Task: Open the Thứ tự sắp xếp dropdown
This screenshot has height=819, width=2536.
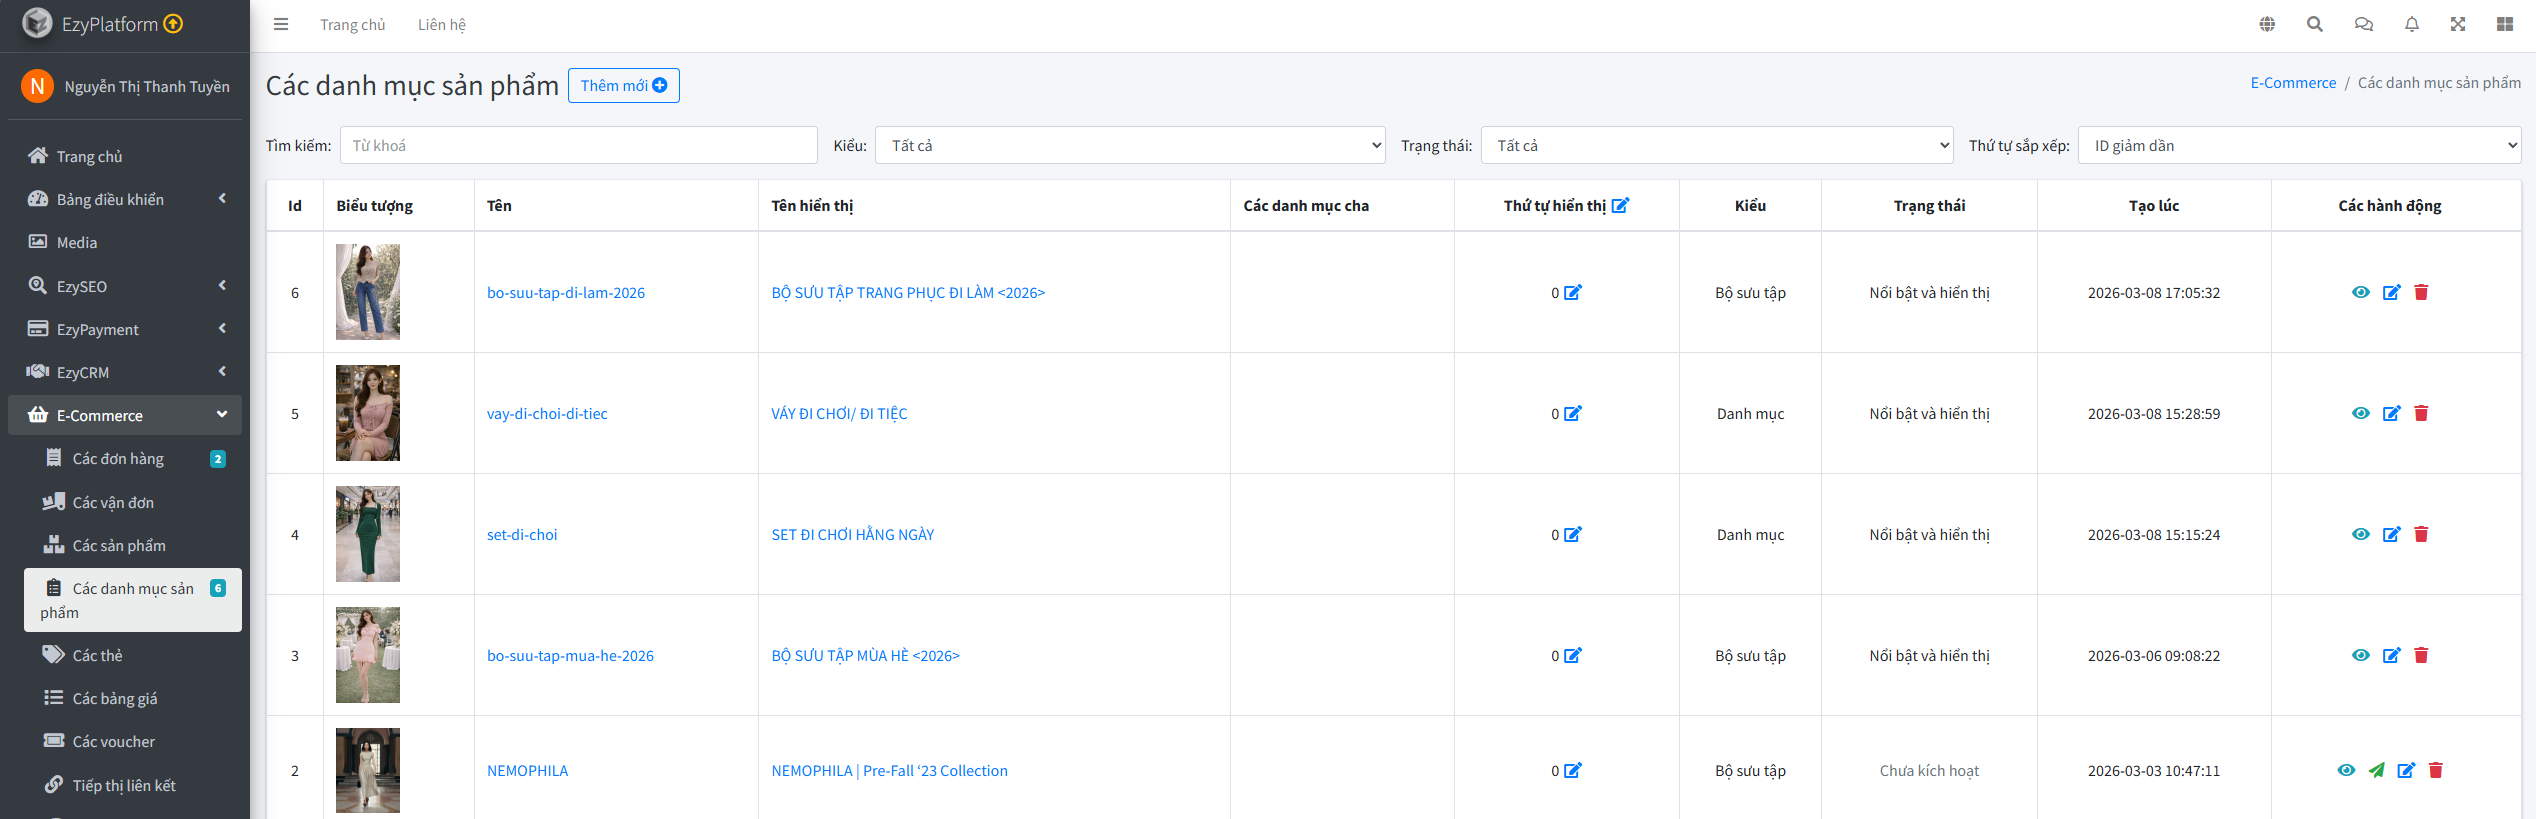Action: (2298, 145)
